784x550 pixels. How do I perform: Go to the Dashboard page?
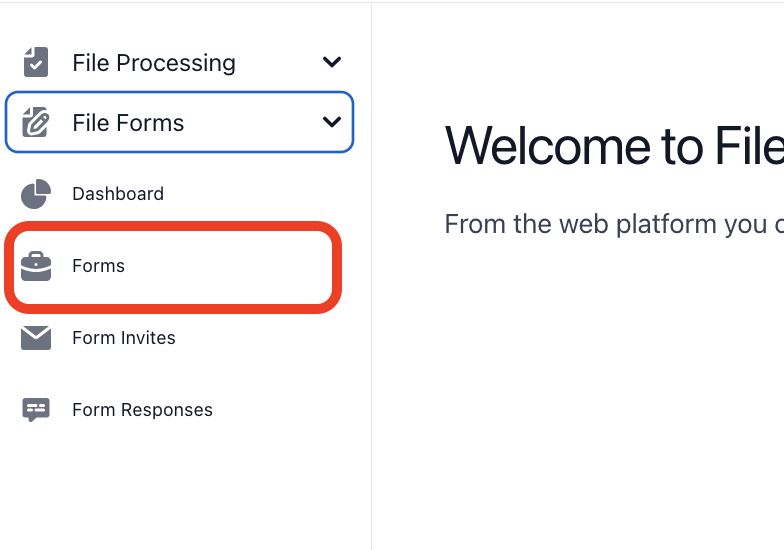pos(118,194)
